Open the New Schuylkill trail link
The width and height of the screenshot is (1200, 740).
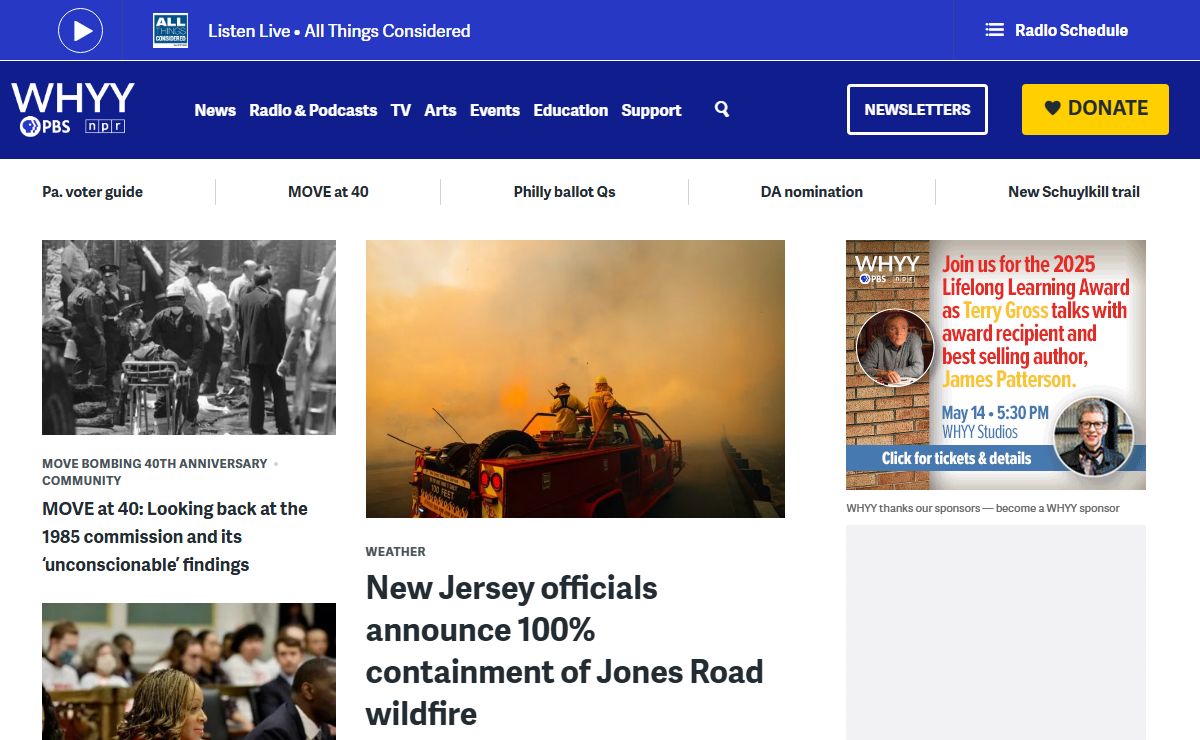tap(1074, 192)
